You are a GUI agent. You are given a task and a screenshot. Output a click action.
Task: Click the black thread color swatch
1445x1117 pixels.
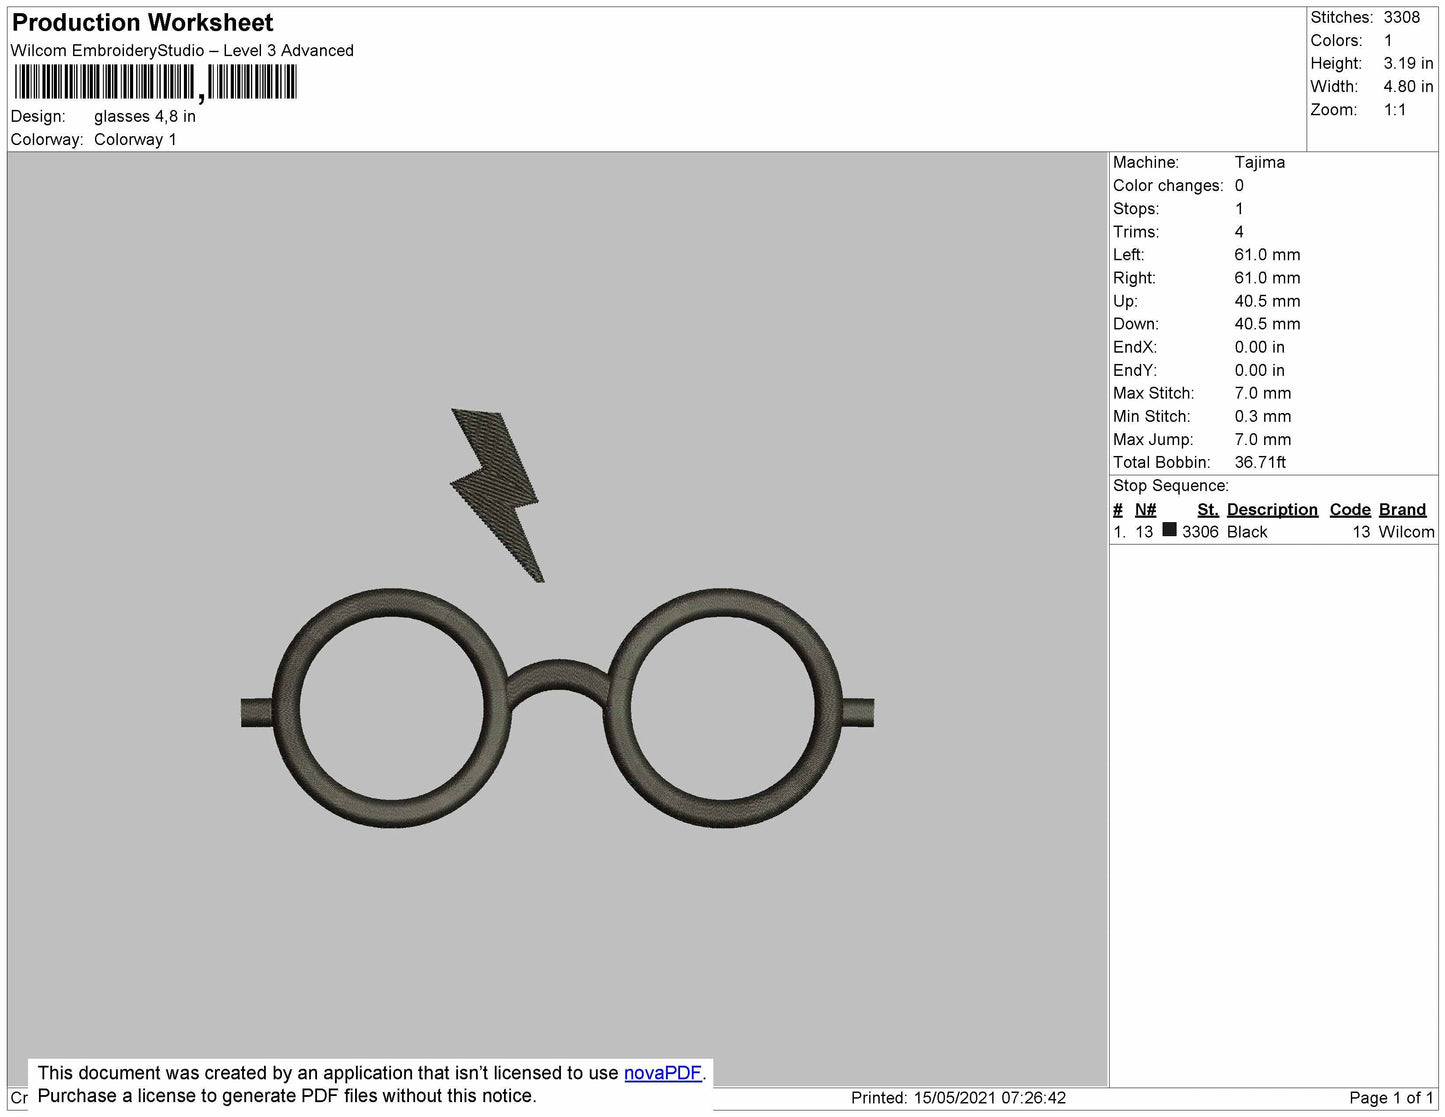pos(1169,531)
